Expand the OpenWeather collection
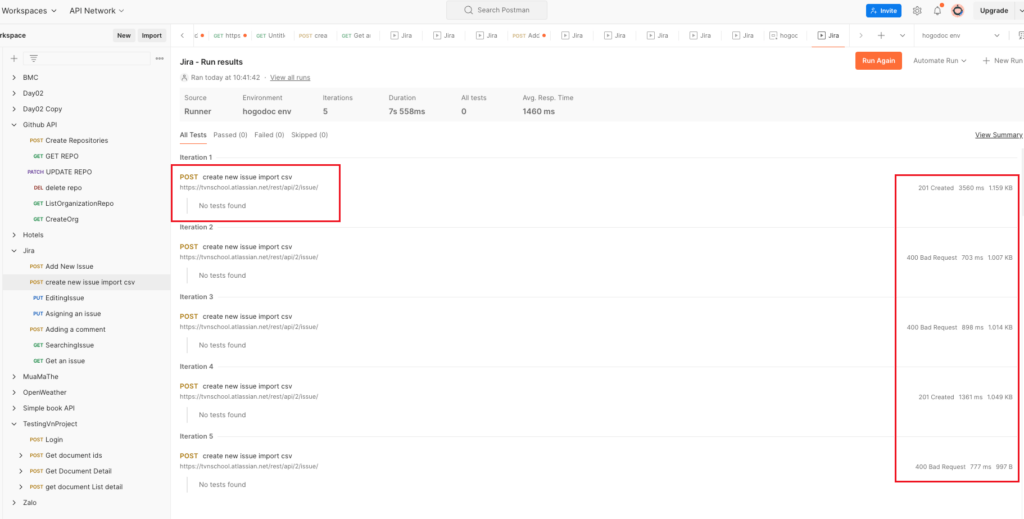The width and height of the screenshot is (1024, 519). tap(14, 392)
